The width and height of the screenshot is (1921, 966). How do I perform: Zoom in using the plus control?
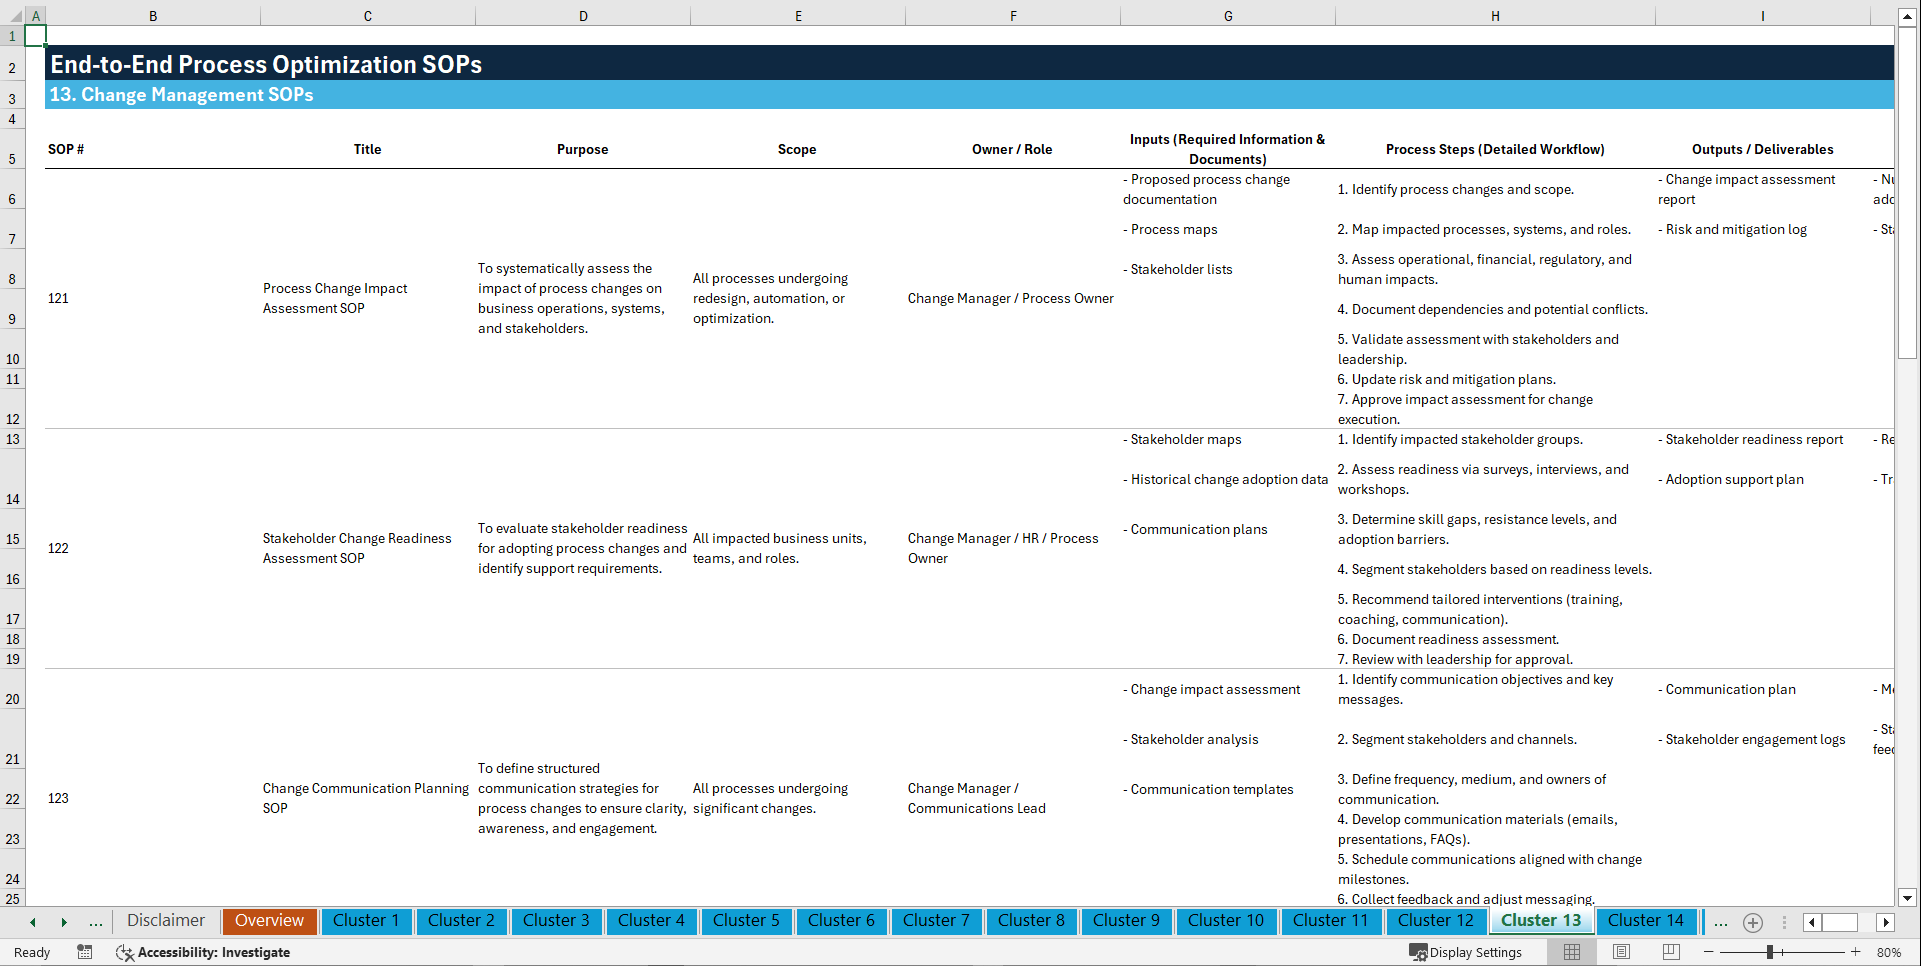1855,952
